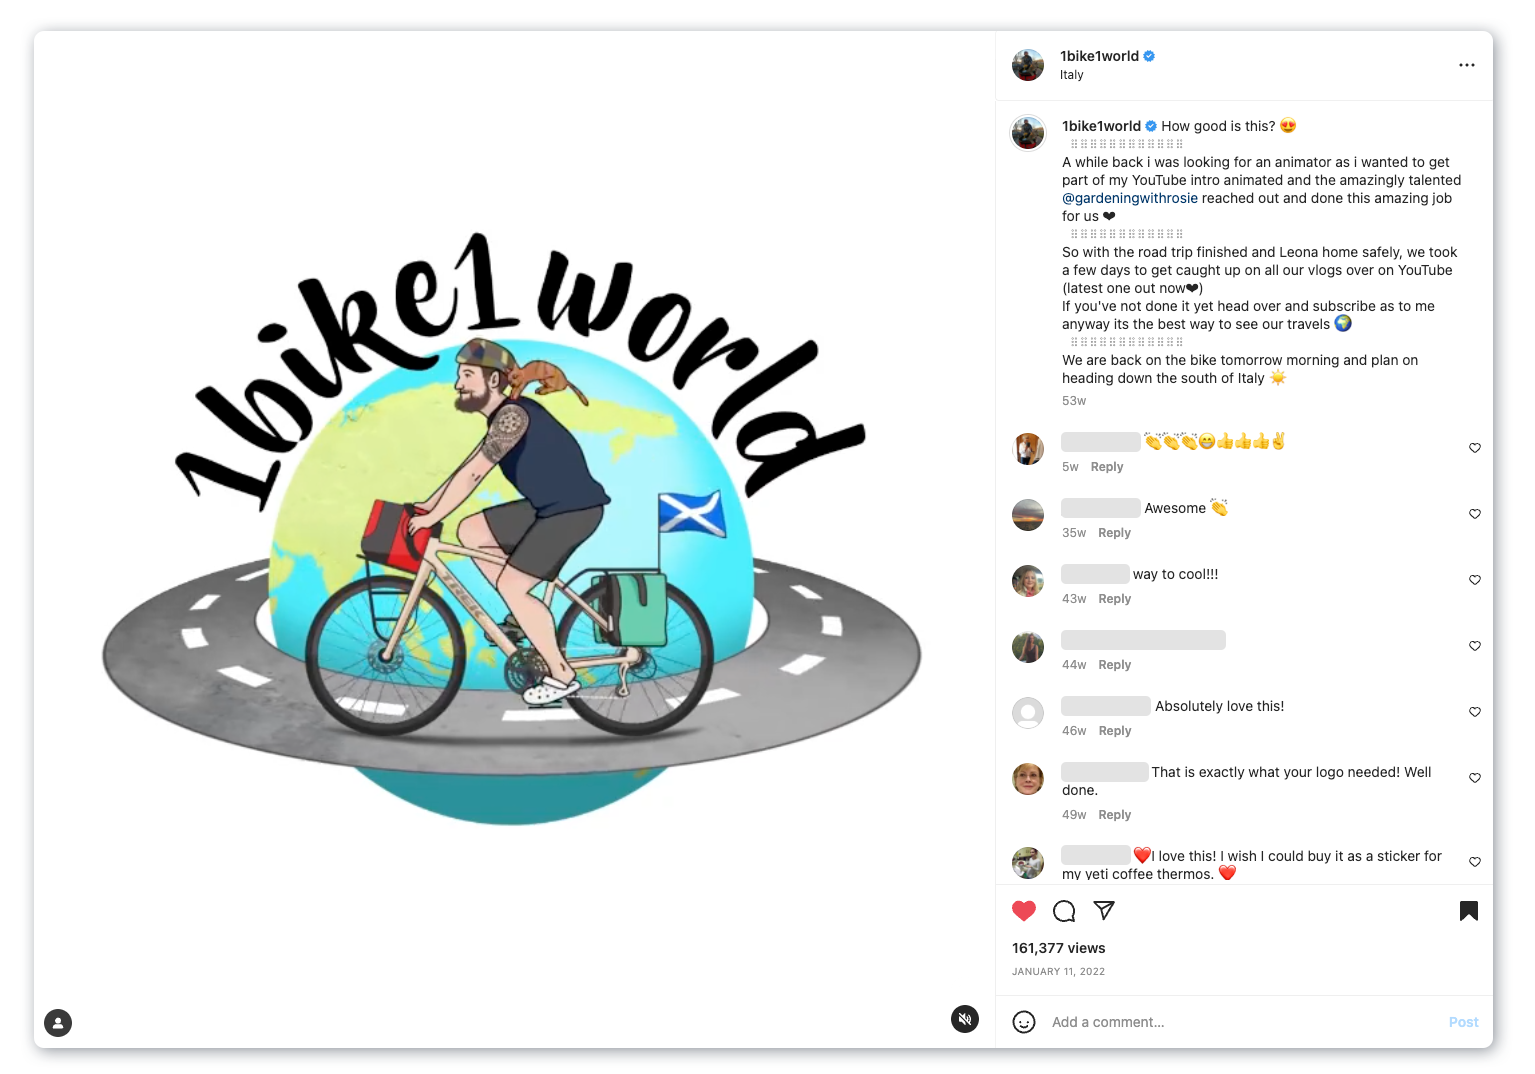Show tagged people icon on video
Screen dimensions: 1535x1074
coord(58,1023)
